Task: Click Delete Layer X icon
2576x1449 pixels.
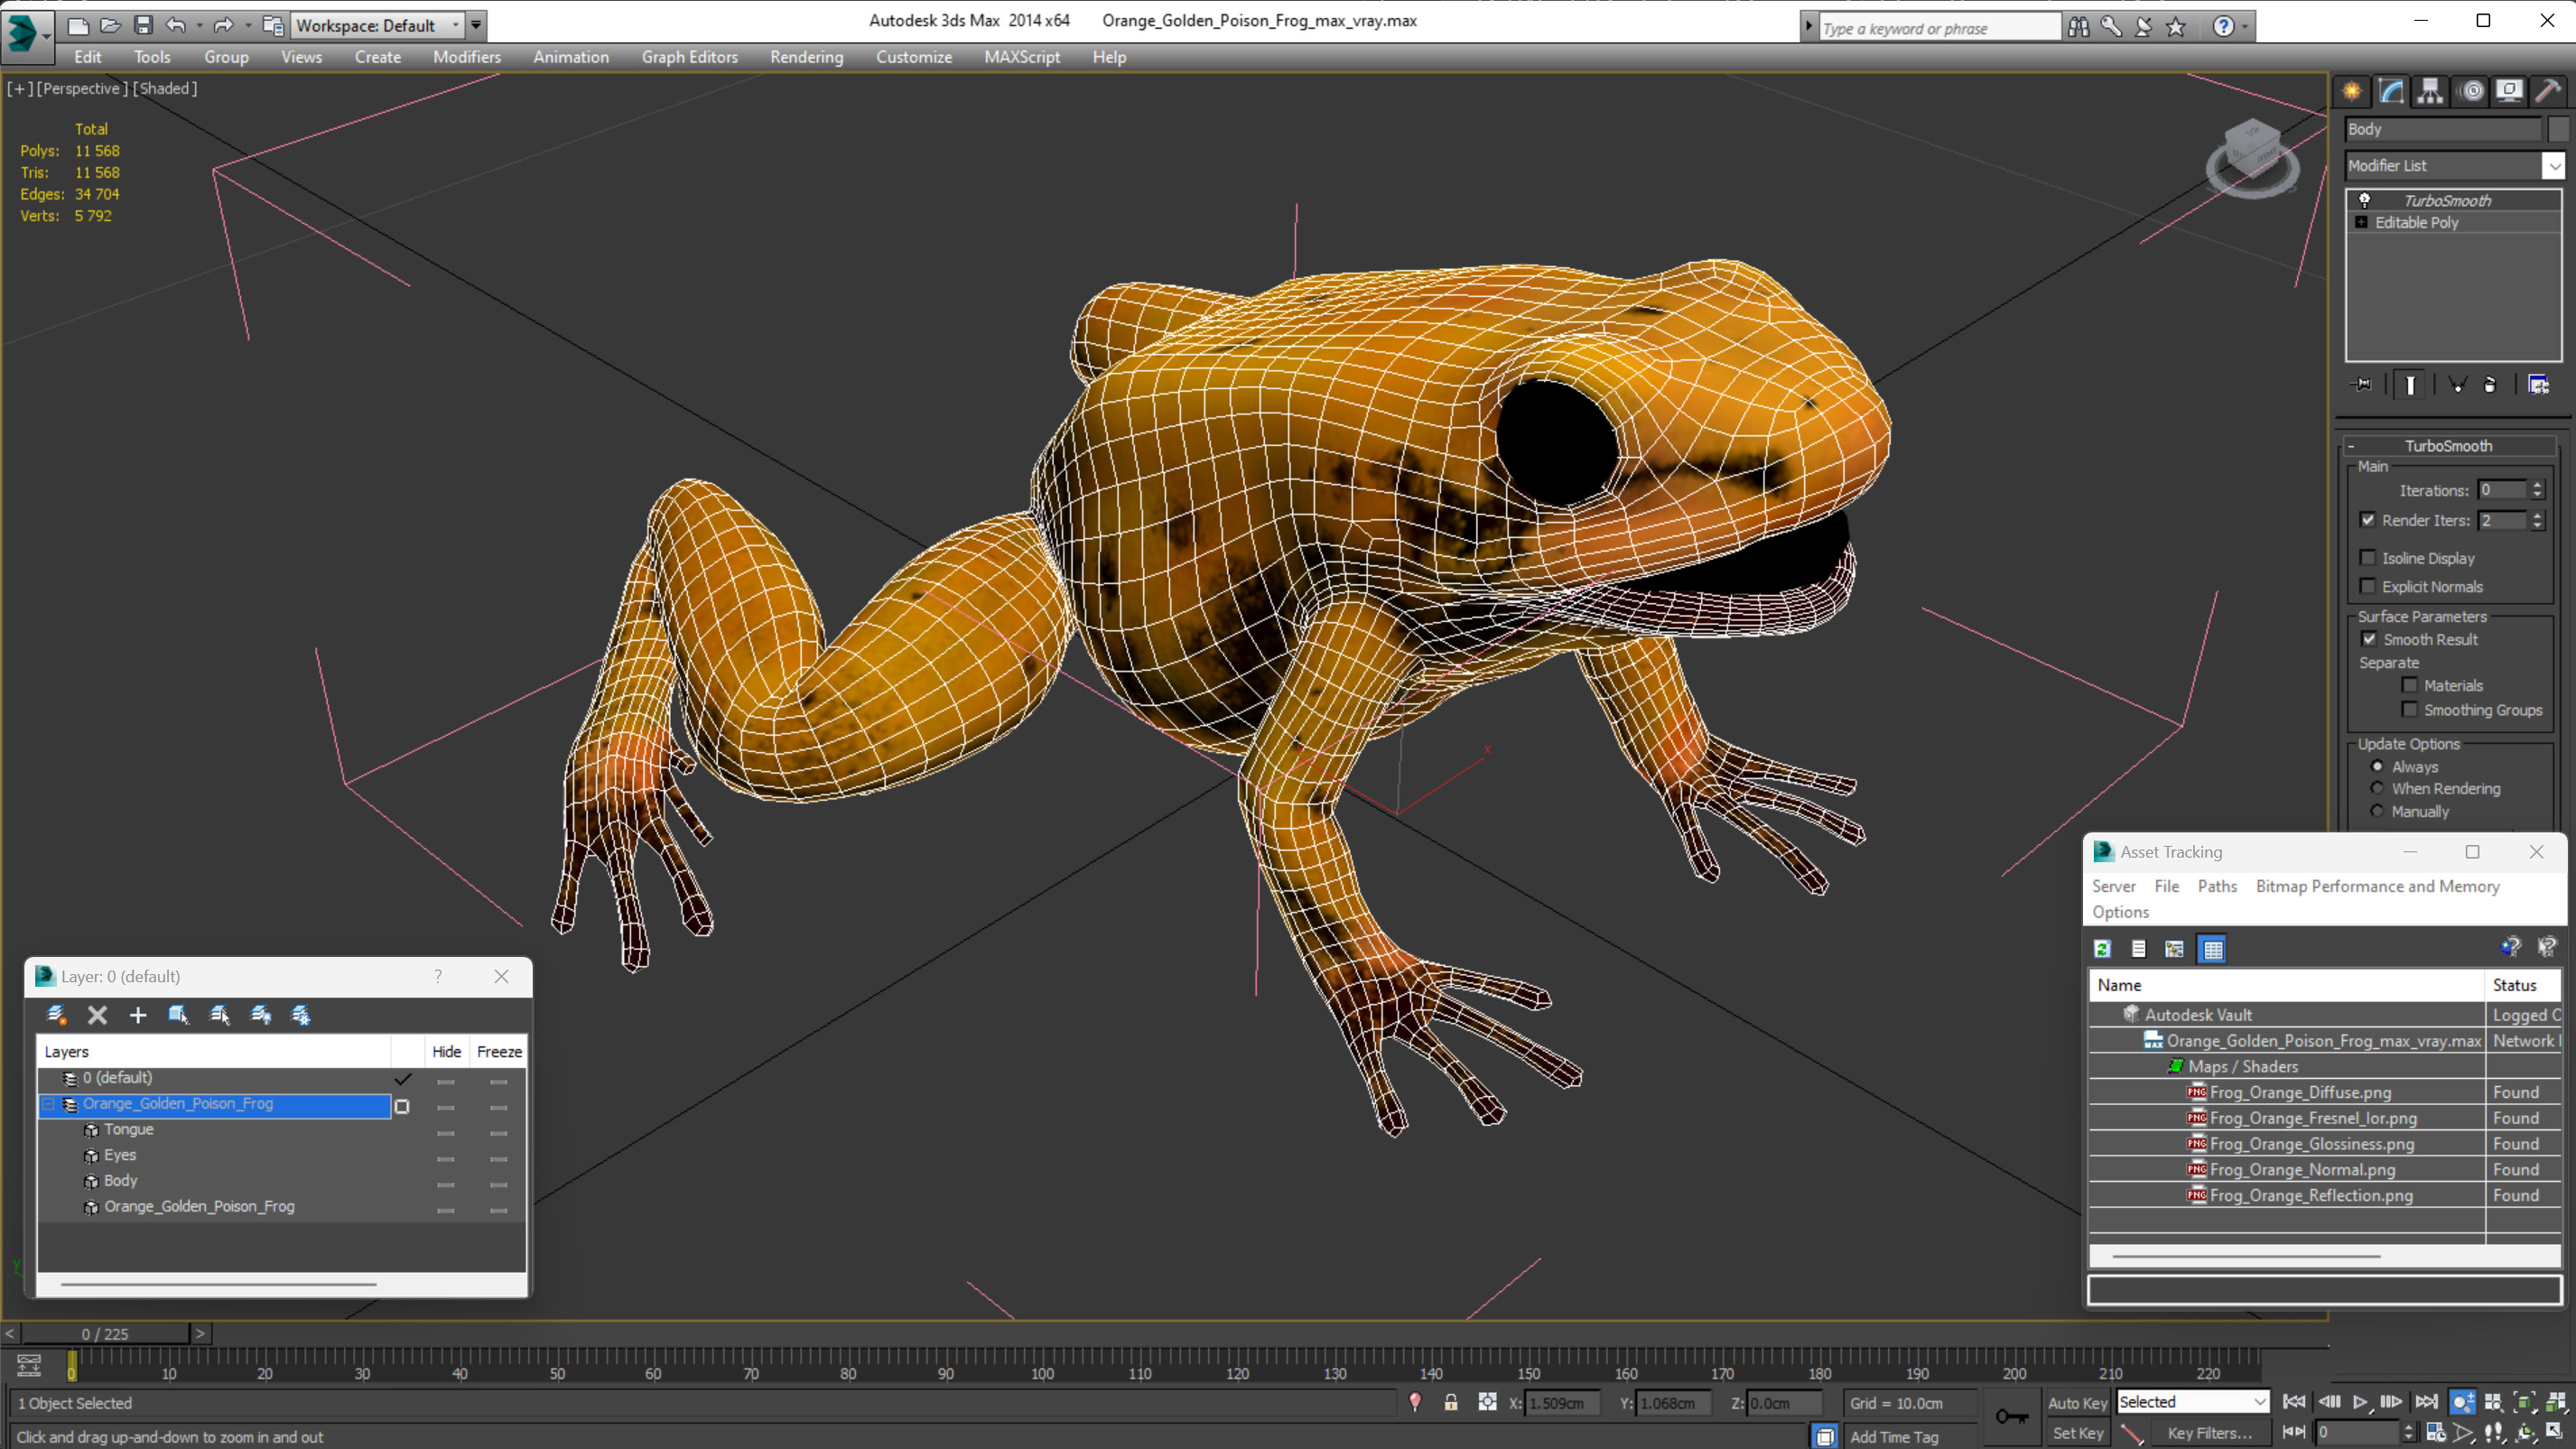Action: pyautogui.click(x=97, y=1015)
